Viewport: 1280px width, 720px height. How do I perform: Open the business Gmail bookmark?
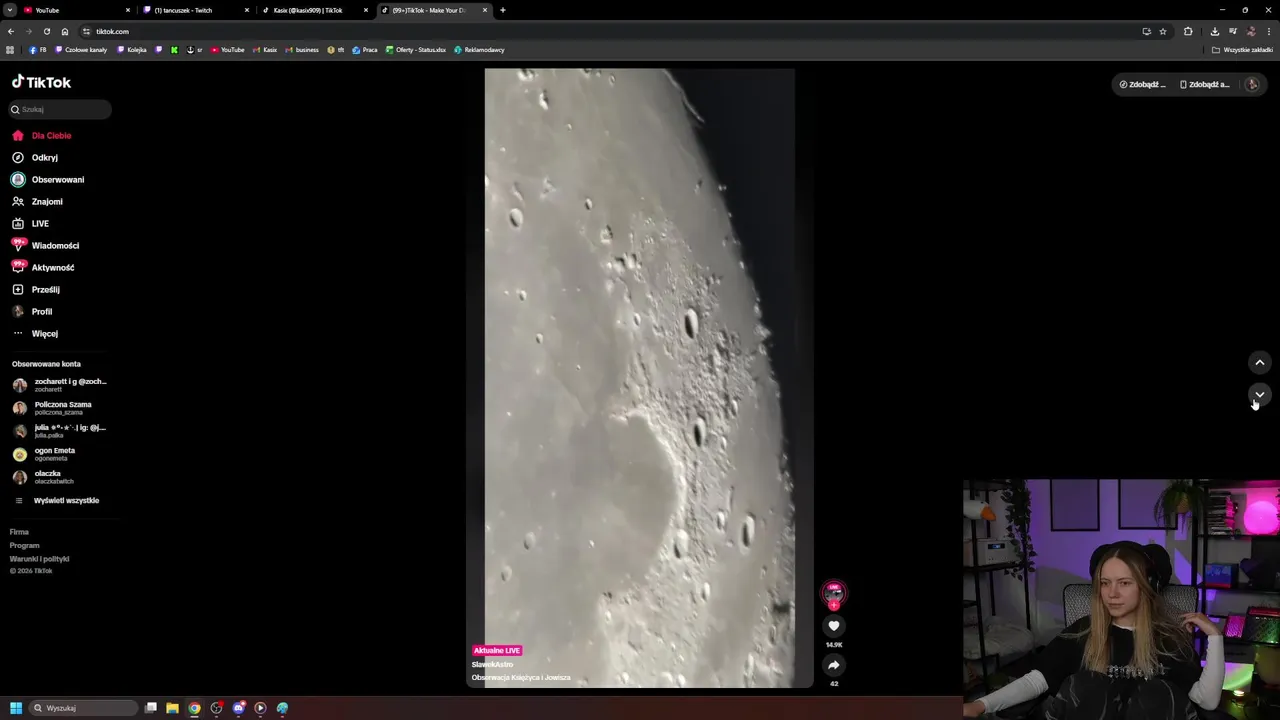(302, 50)
